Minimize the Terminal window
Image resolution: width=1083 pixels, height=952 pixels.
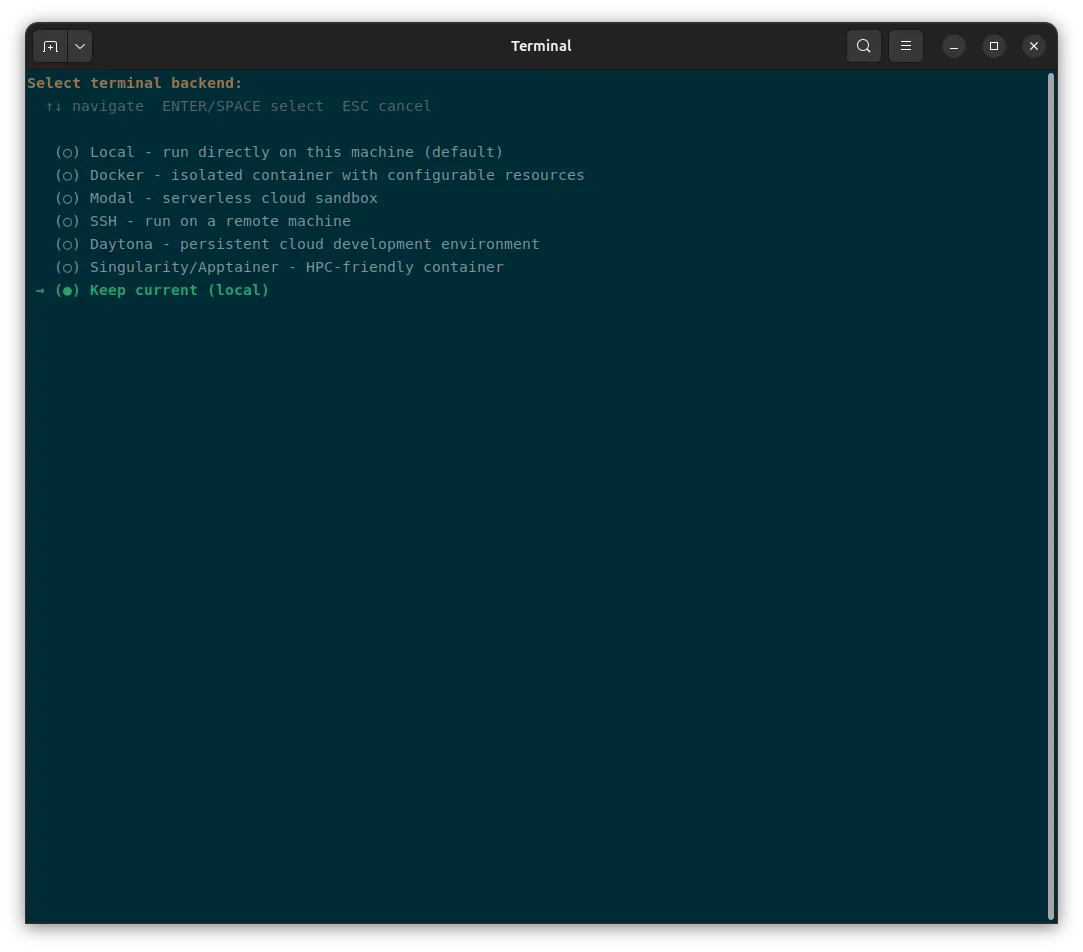(954, 46)
